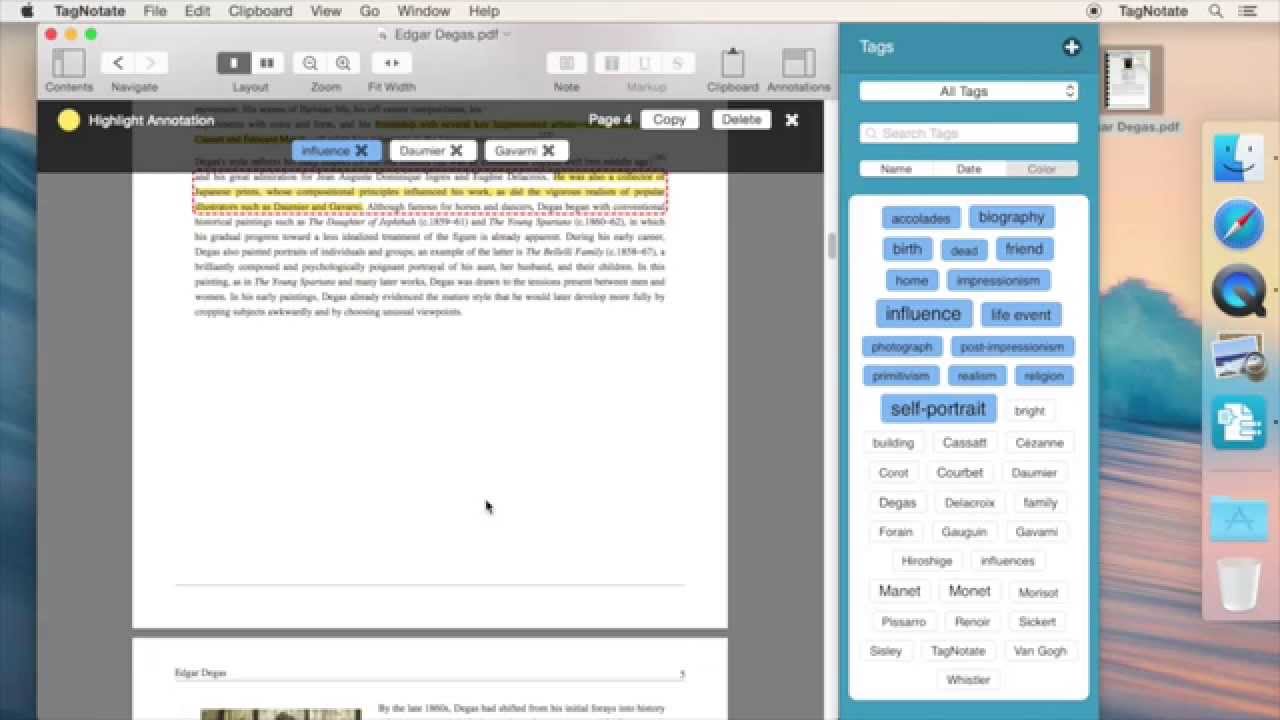The width and height of the screenshot is (1280, 720).
Task: Open Applications folder in Dock
Action: (1240, 519)
